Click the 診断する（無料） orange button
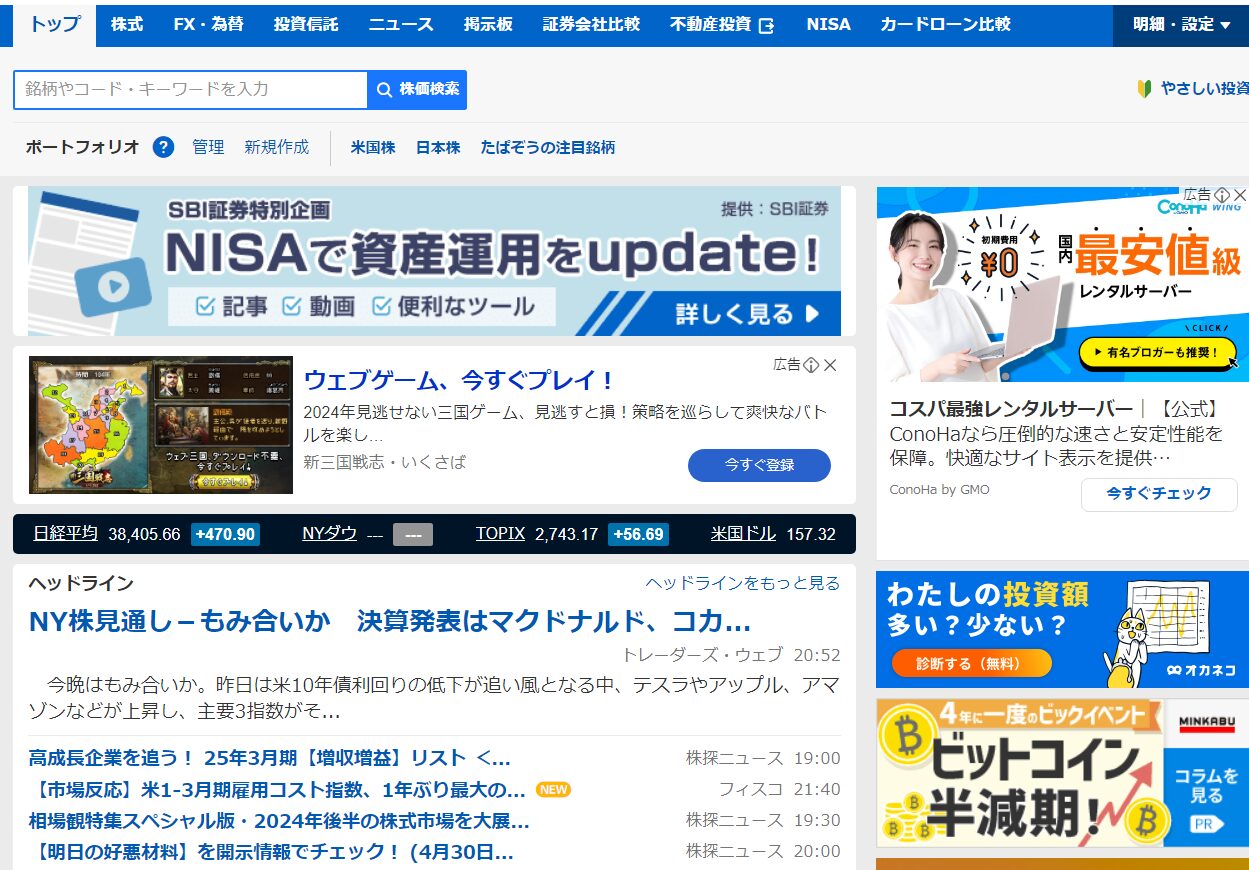The image size is (1249, 870). point(970,663)
